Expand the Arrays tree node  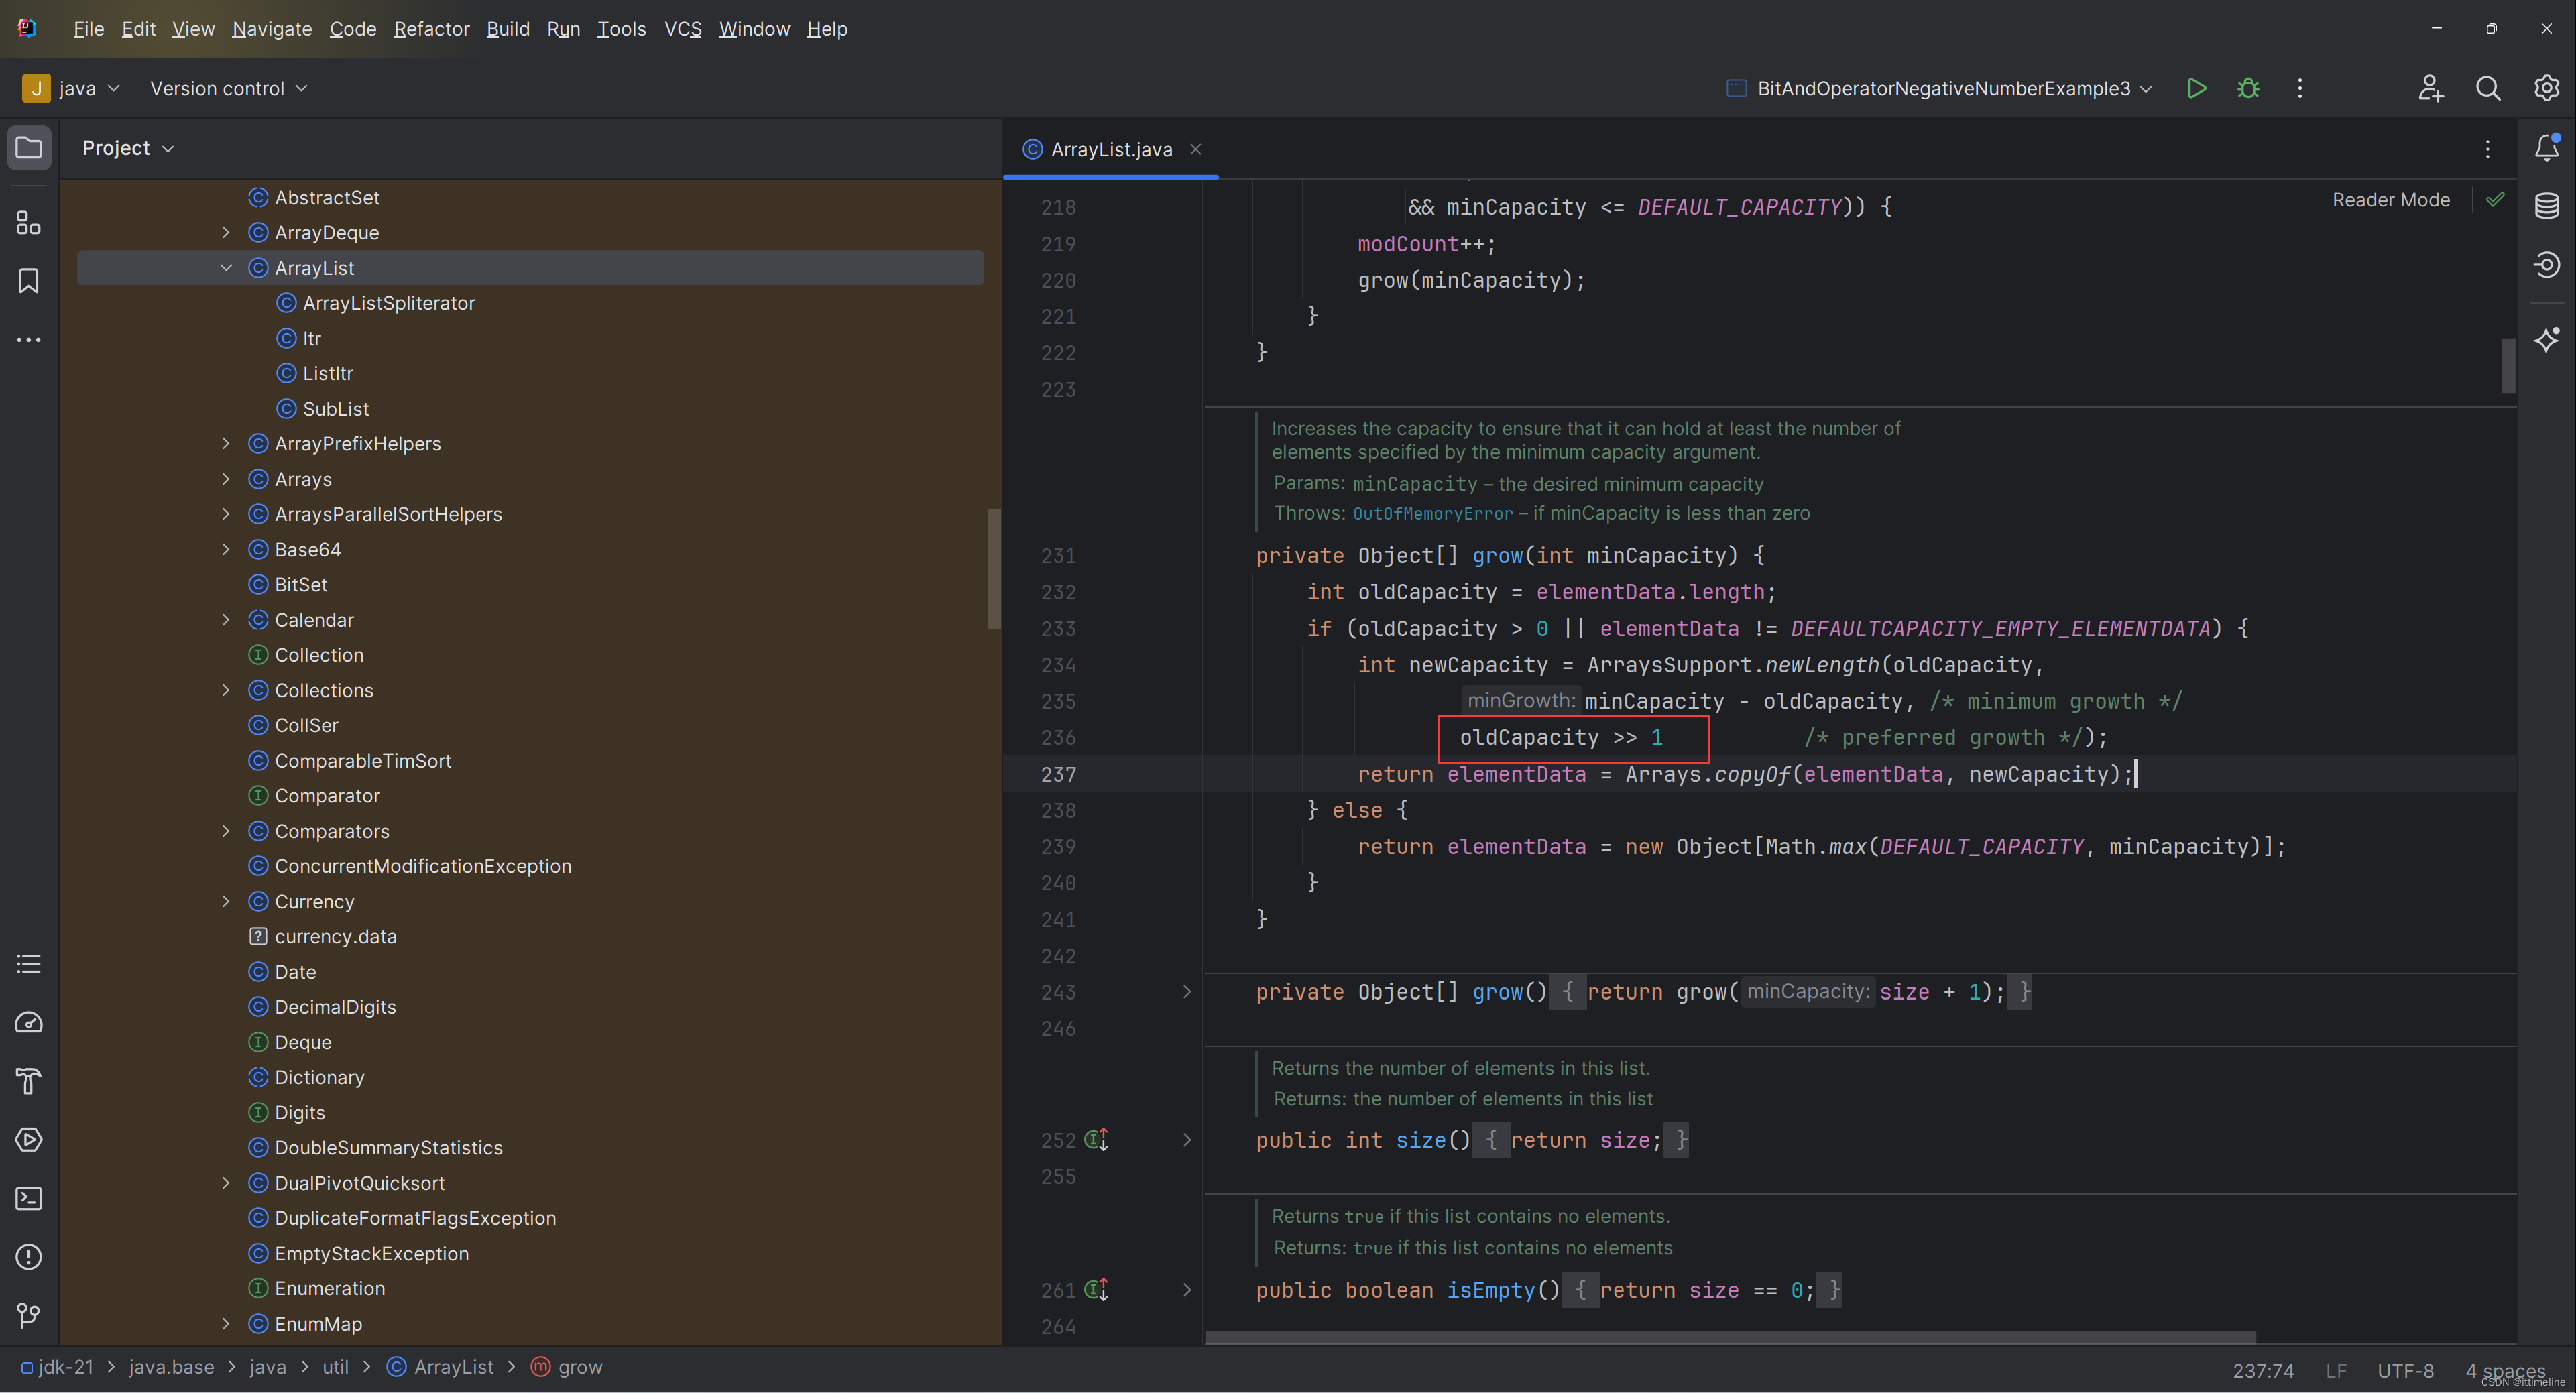[226, 479]
